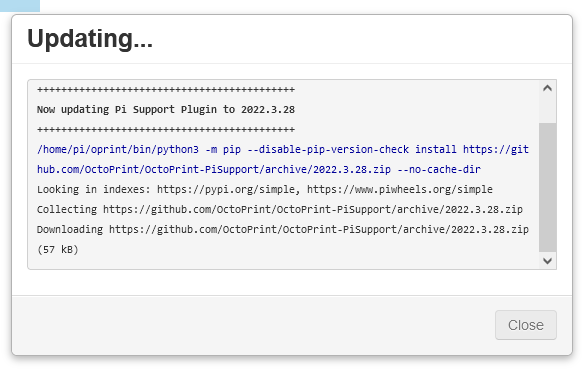Click the scroll up arrow in log box

pyautogui.click(x=547, y=88)
